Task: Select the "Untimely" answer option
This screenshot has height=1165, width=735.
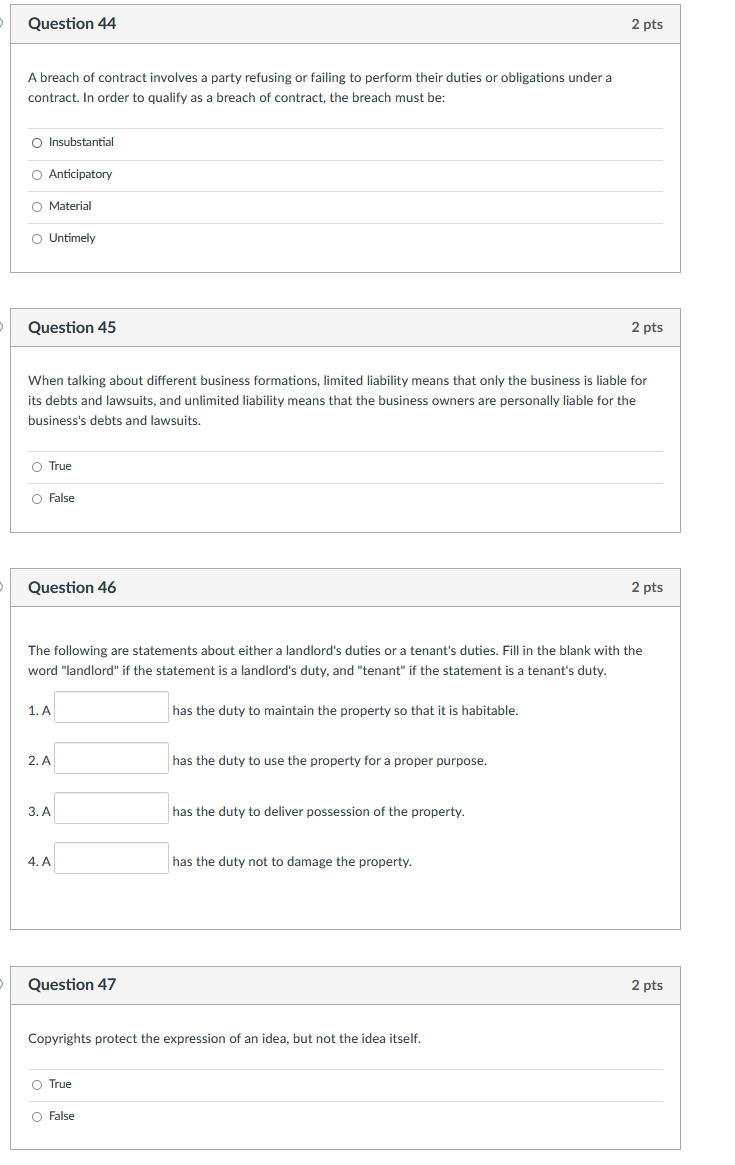Action: (x=36, y=238)
